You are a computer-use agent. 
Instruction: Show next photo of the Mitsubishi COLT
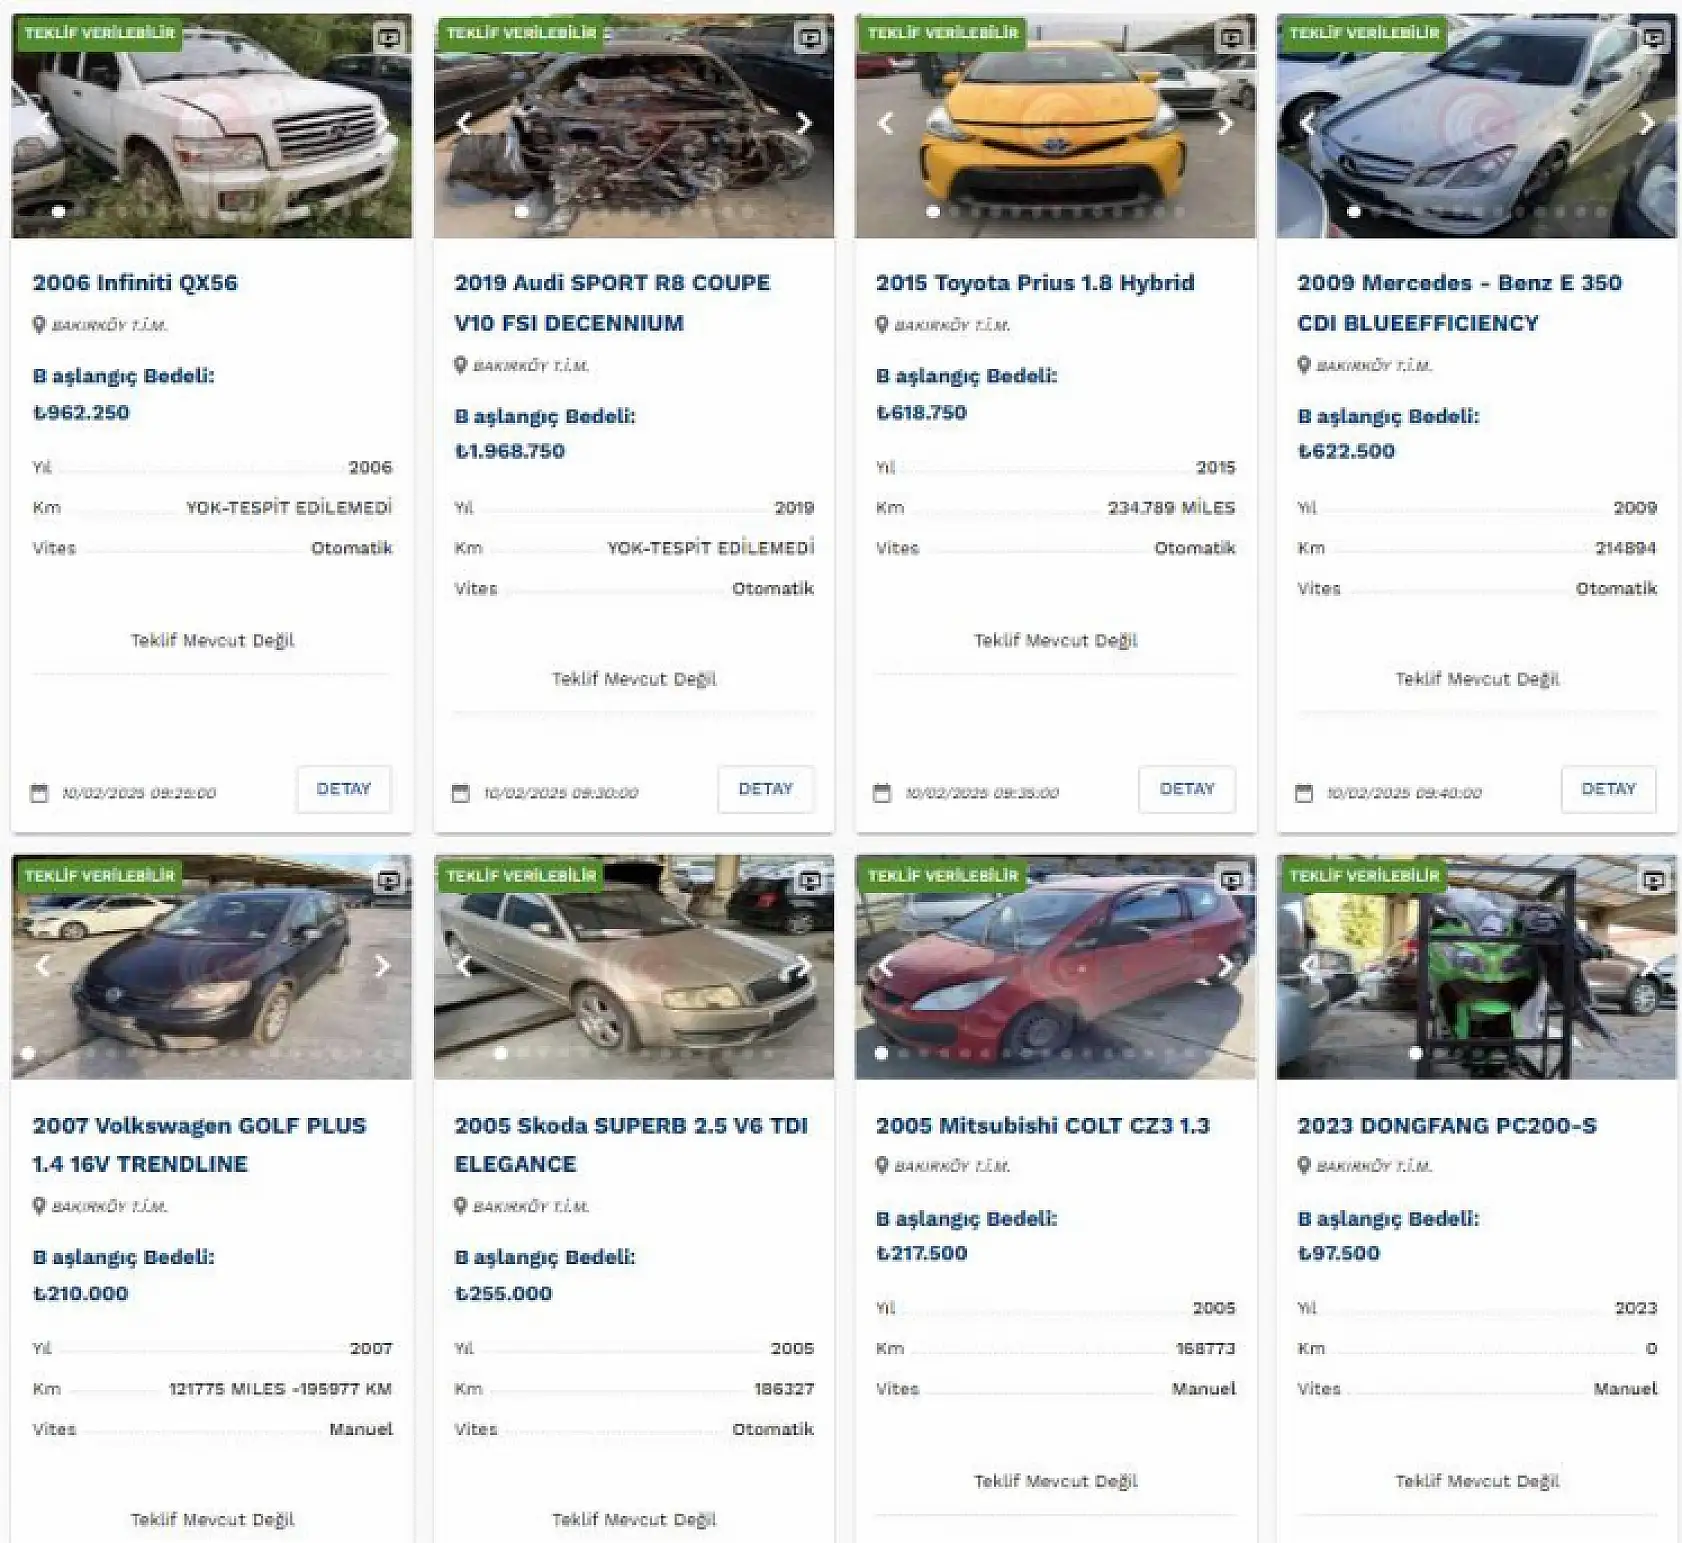tap(1225, 966)
